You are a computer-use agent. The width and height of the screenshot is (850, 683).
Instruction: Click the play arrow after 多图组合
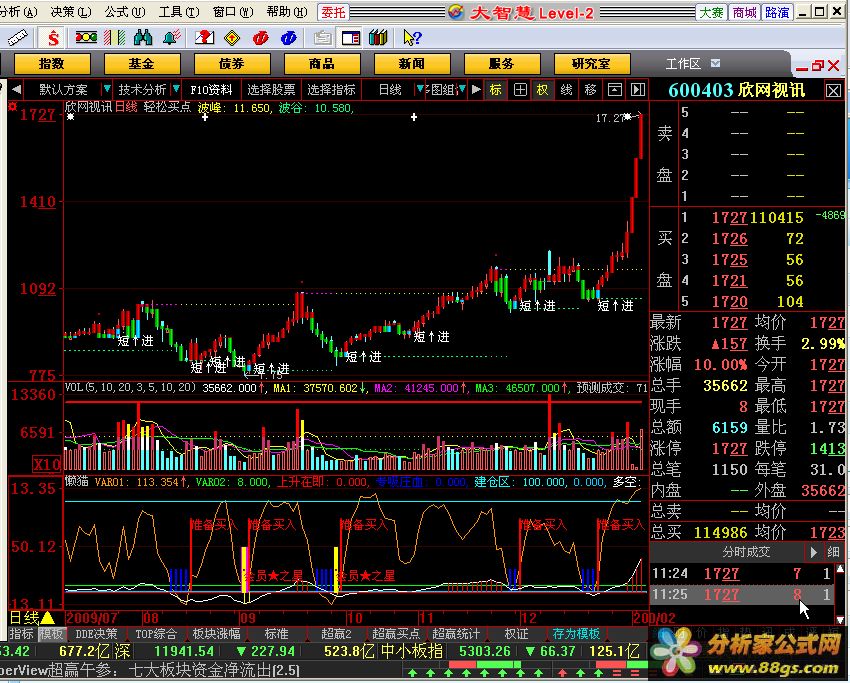(x=476, y=89)
